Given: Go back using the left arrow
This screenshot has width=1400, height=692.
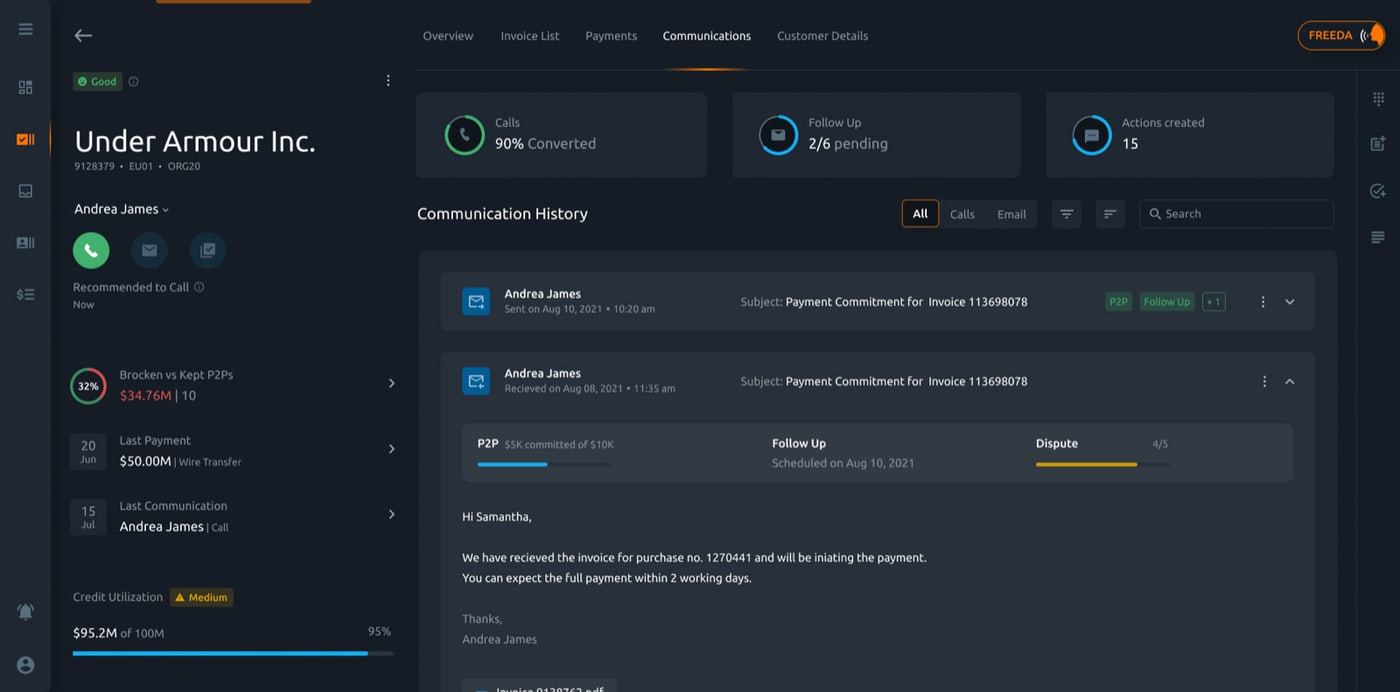Looking at the screenshot, I should (83, 35).
